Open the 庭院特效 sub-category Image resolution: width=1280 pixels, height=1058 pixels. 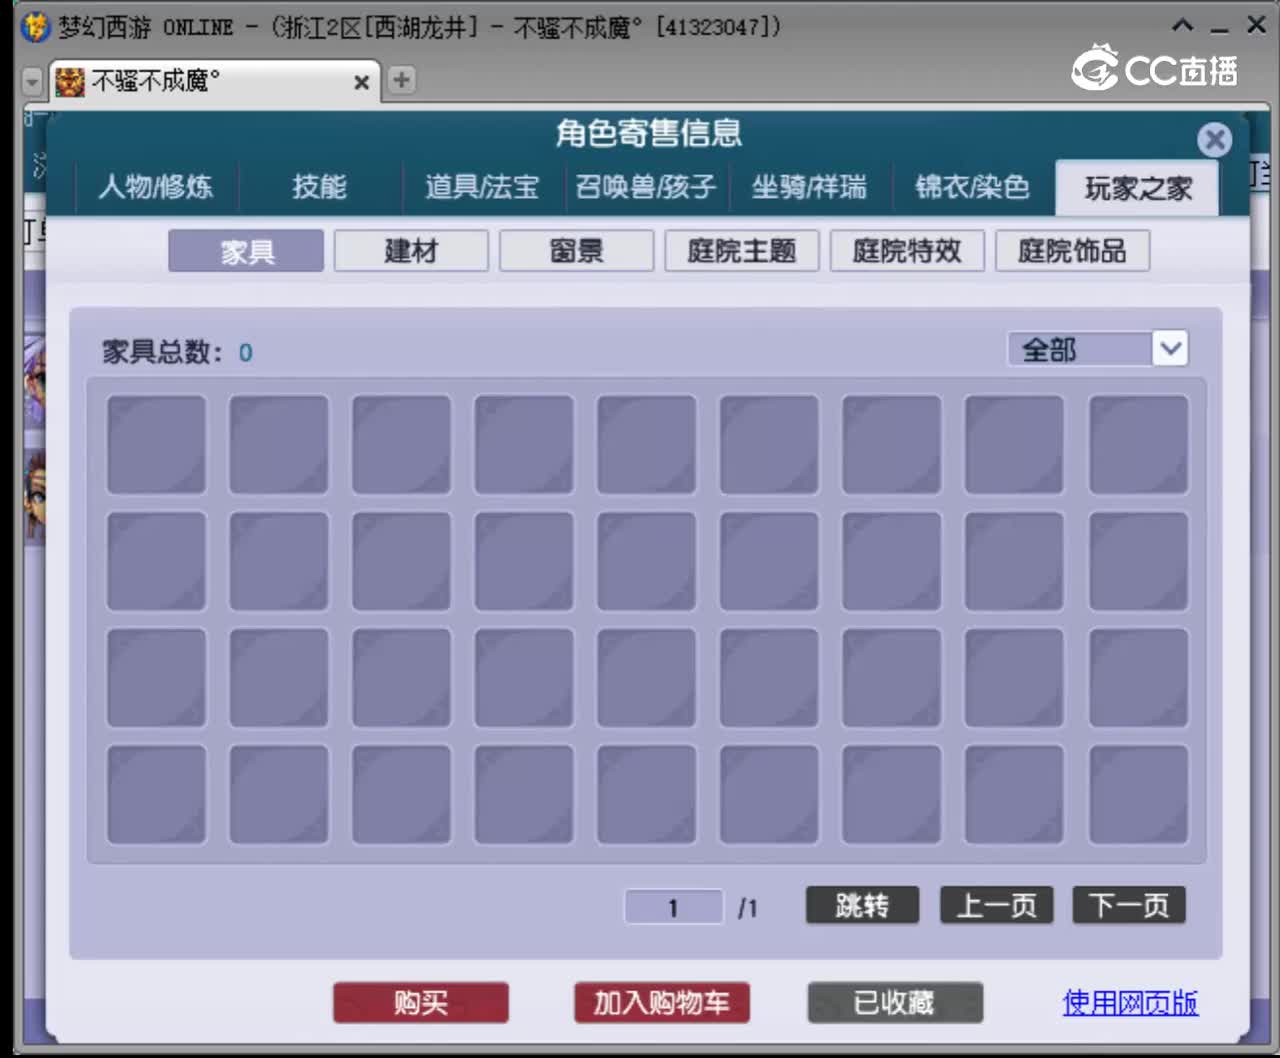coord(907,251)
